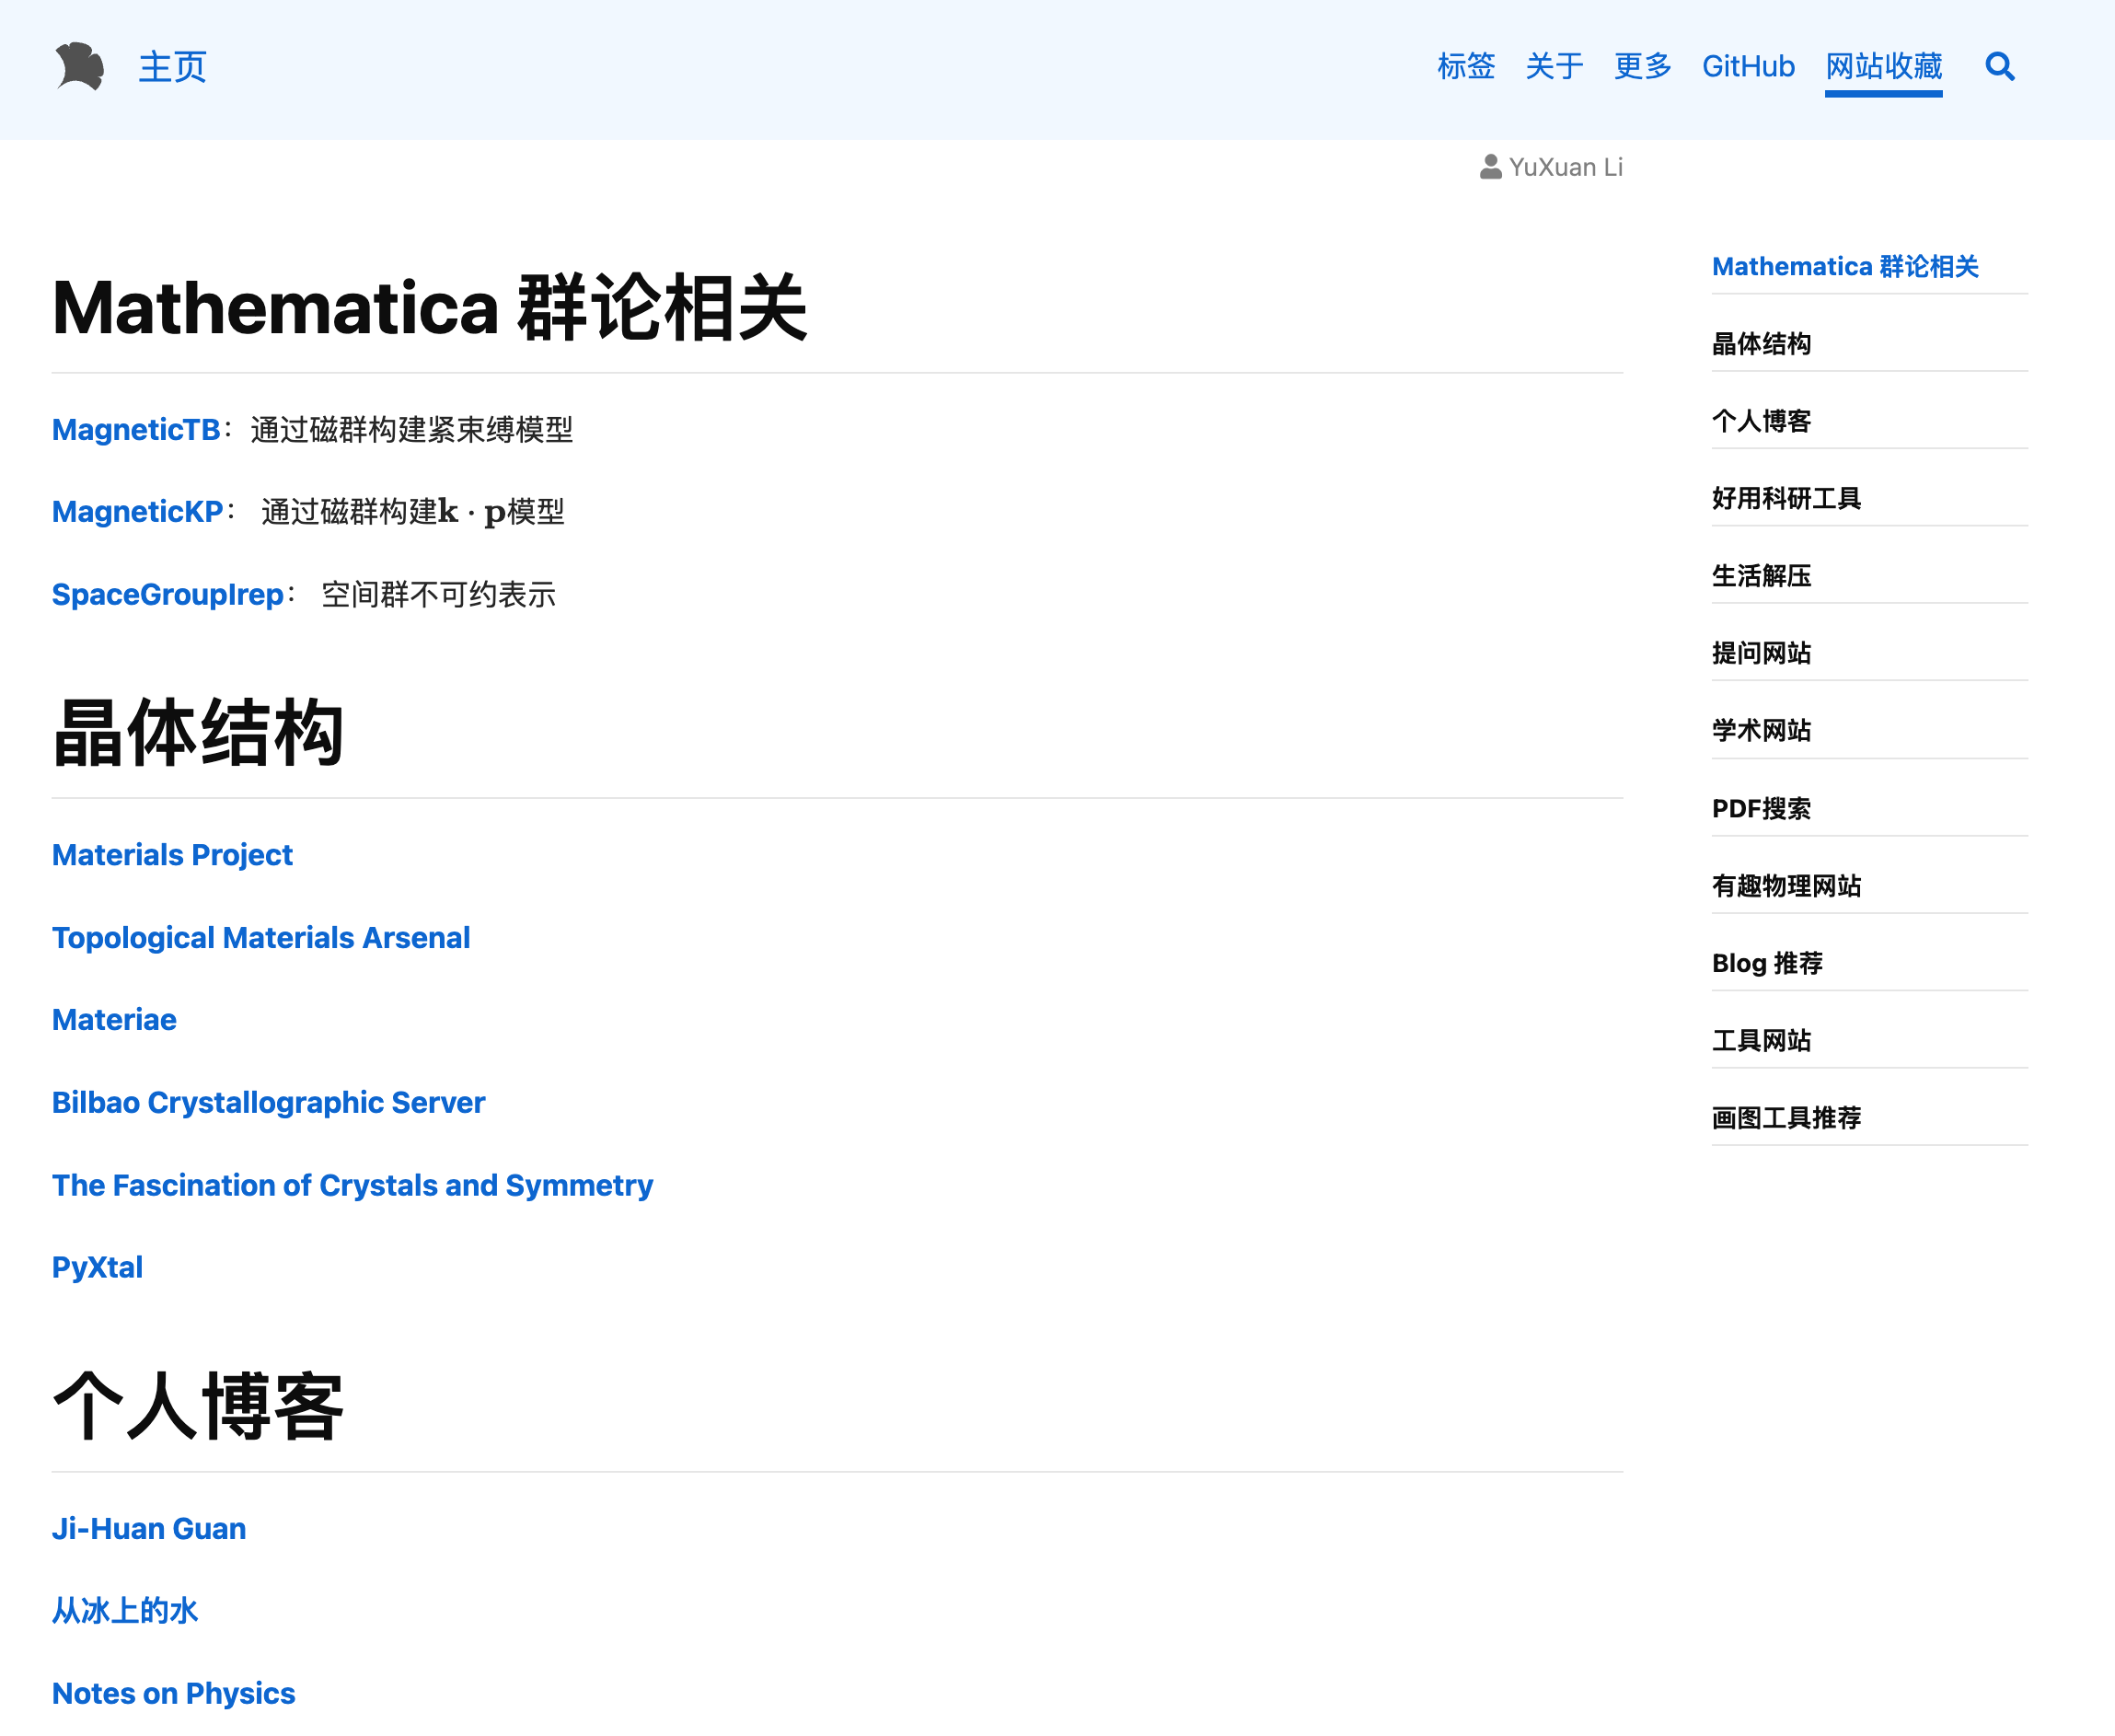Open the MagneticTB link
The width and height of the screenshot is (2115, 1736).
point(136,429)
